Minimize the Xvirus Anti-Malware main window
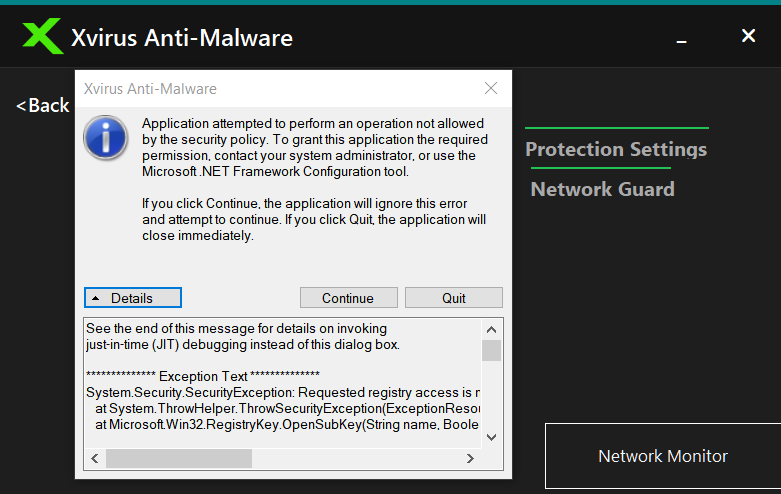The width and height of the screenshot is (781, 494). [682, 38]
